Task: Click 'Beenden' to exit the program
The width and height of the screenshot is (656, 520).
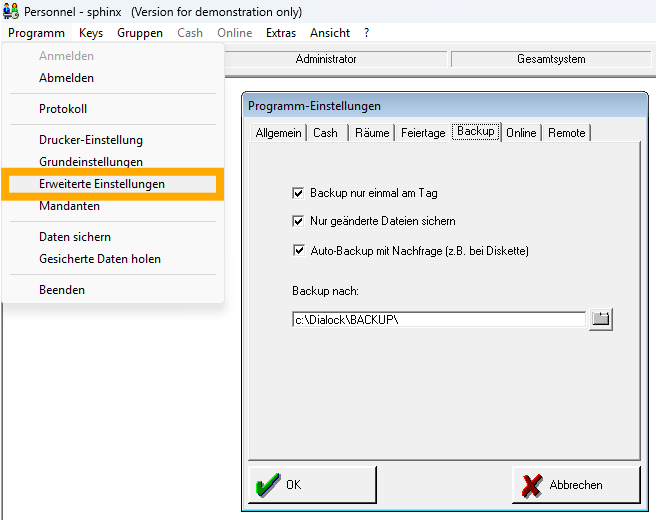Action: click(x=62, y=290)
